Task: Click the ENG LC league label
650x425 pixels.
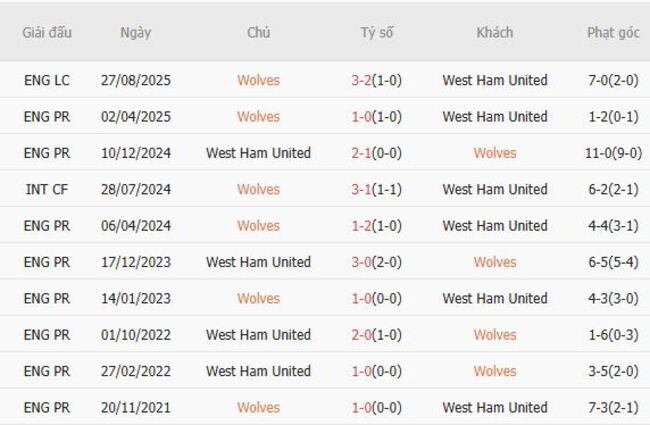Action: pyautogui.click(x=47, y=80)
